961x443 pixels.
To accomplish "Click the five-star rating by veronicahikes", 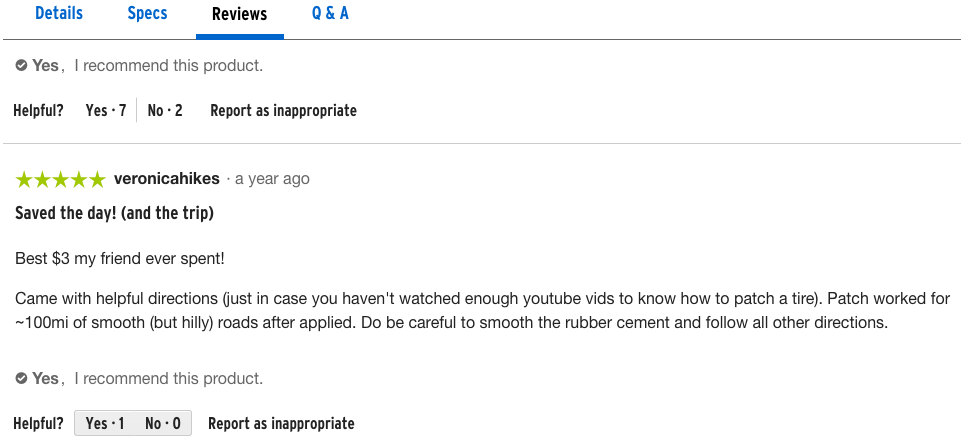I will point(60,180).
